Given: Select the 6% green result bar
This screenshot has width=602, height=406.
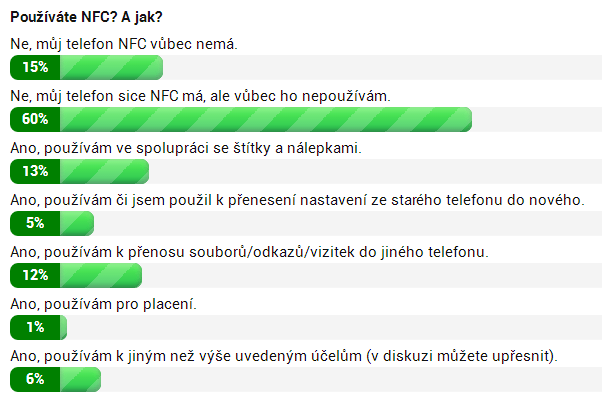Looking at the screenshot, I should [55, 379].
